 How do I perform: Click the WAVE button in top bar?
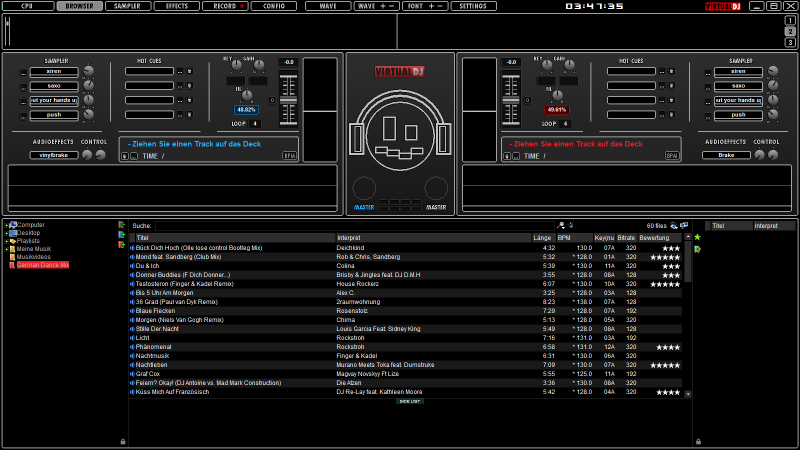coord(328,6)
